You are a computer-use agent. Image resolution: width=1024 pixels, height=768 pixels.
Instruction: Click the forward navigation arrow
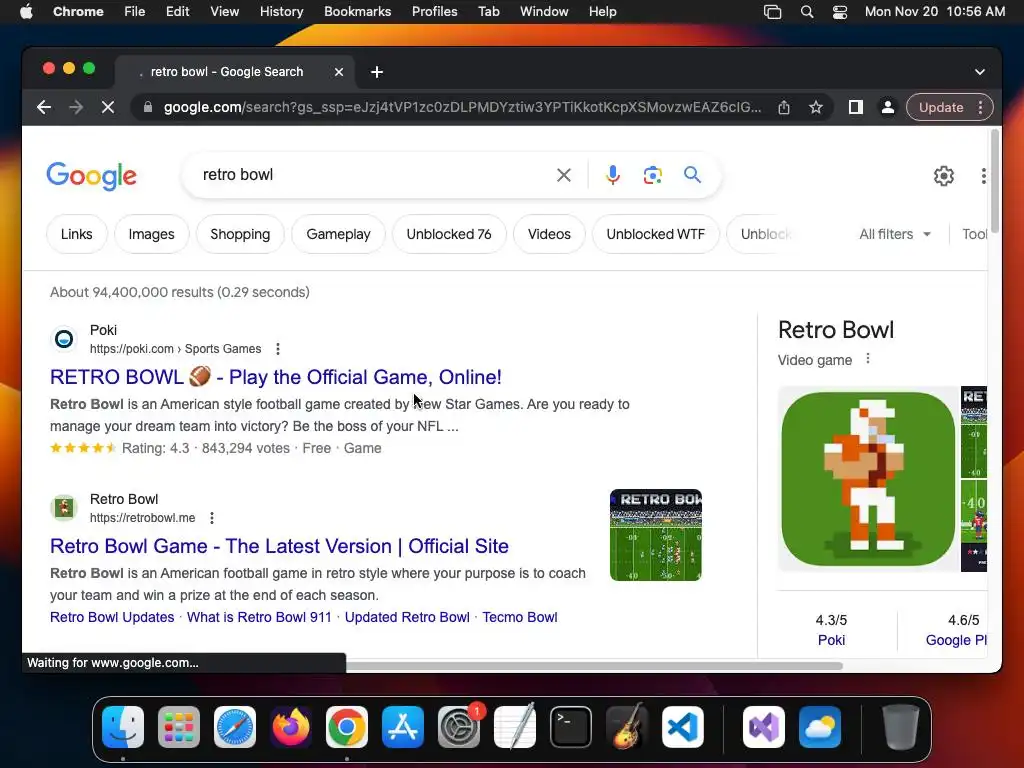pyautogui.click(x=76, y=107)
